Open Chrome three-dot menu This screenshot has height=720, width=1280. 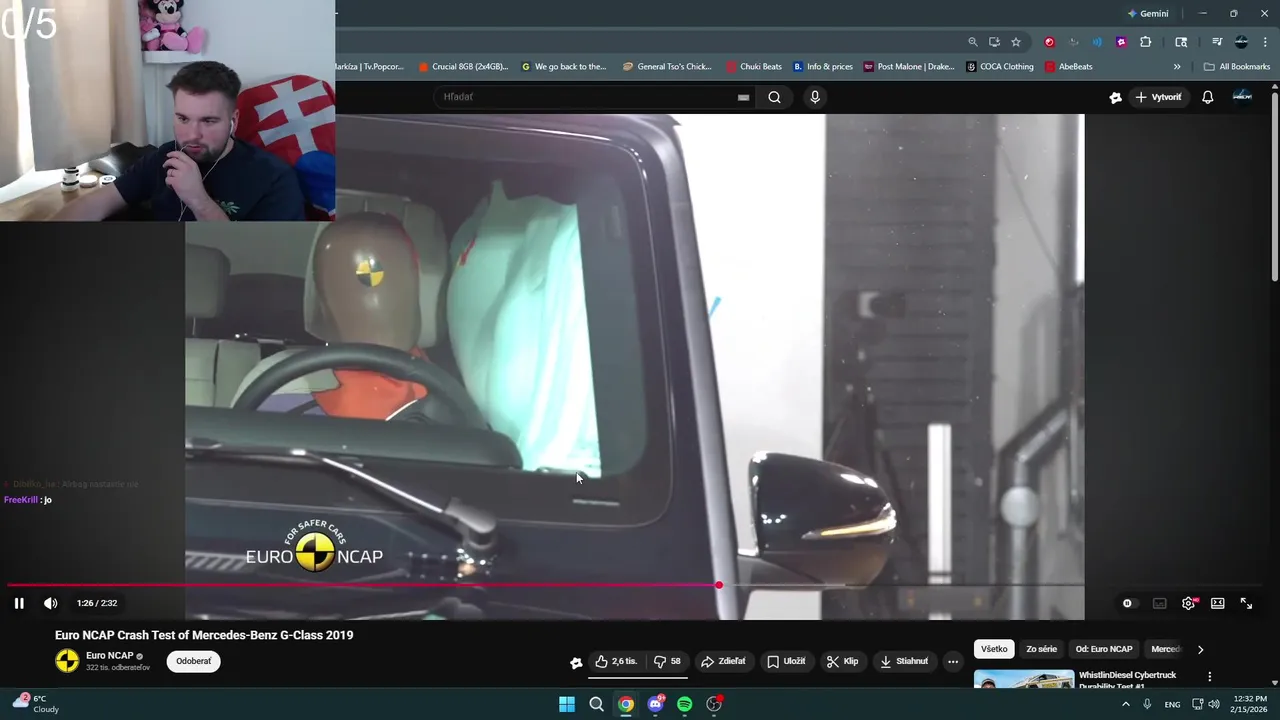(1265, 42)
